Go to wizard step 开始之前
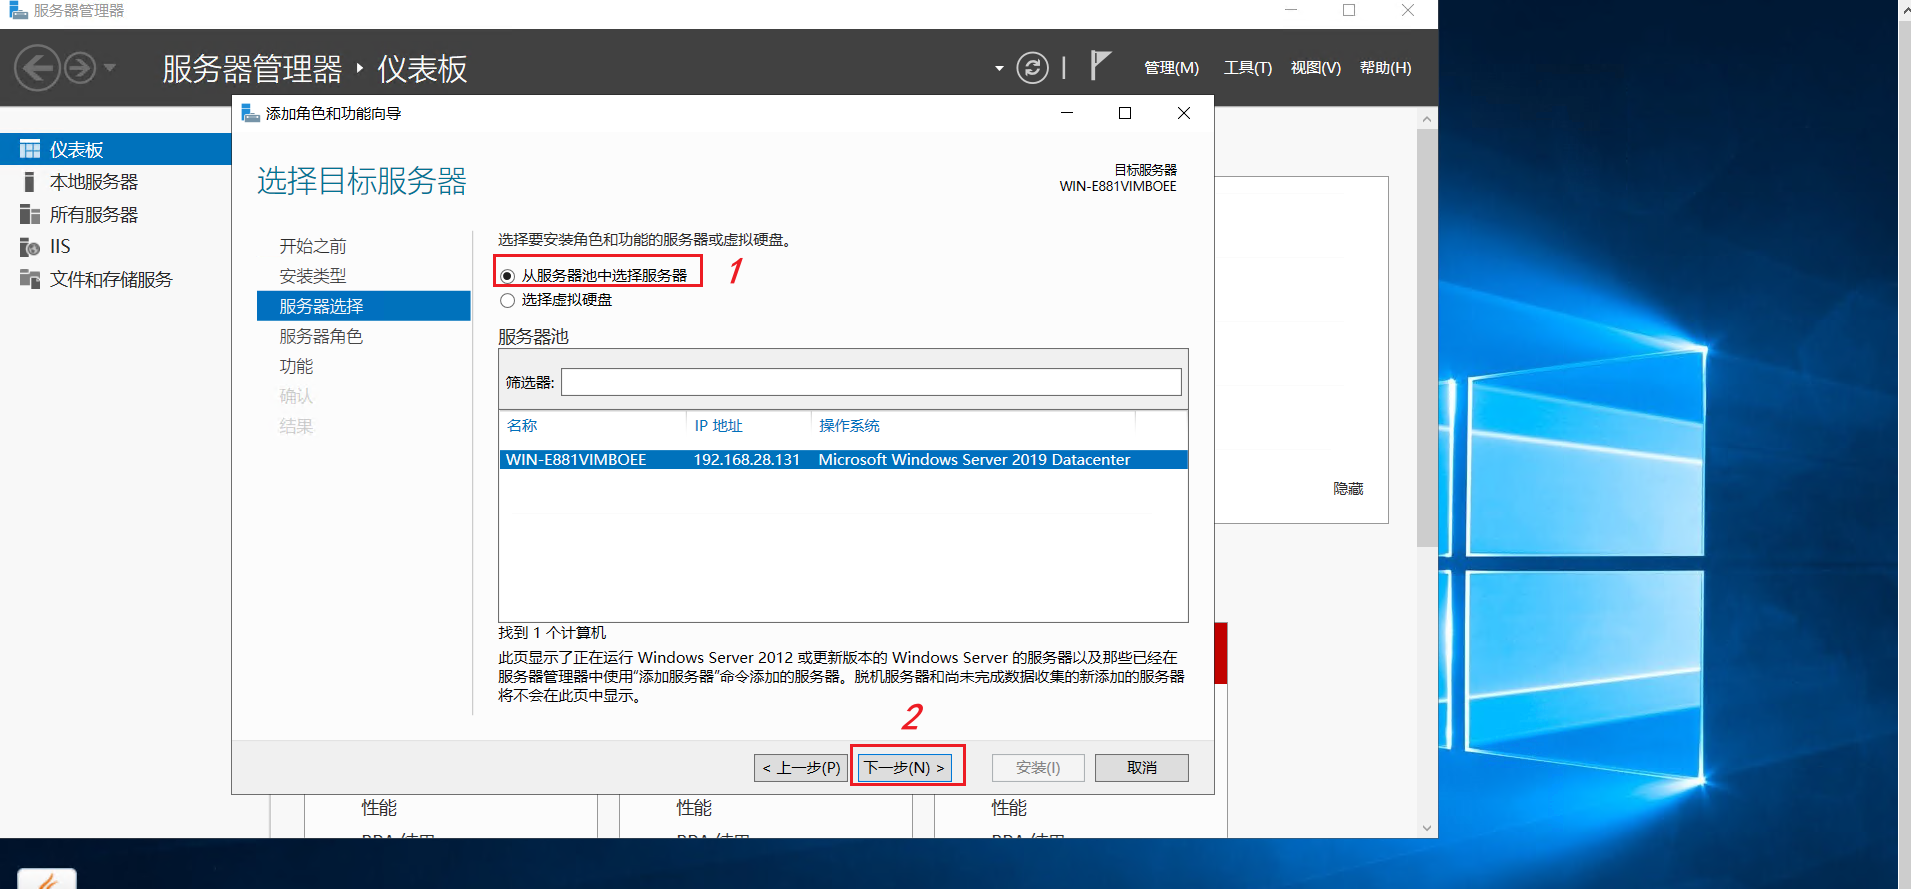1911x889 pixels. pos(313,246)
